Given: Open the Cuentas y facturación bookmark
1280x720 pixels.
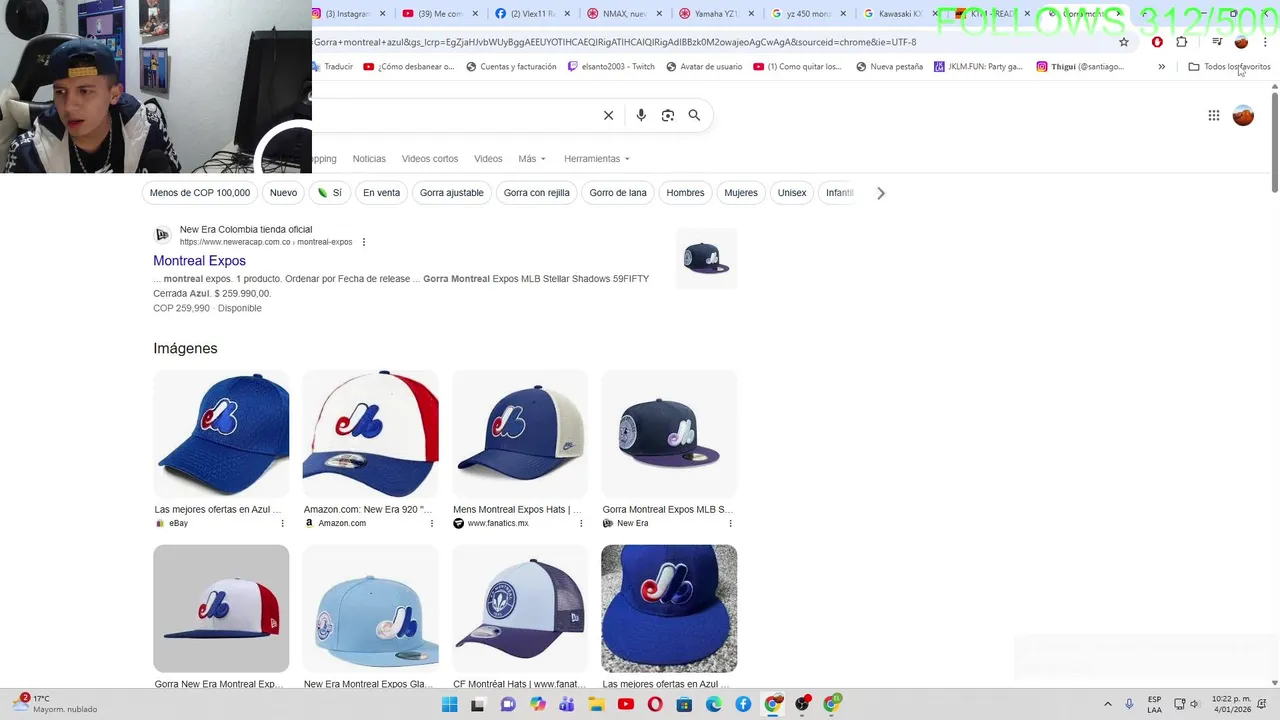Looking at the screenshot, I should [511, 67].
